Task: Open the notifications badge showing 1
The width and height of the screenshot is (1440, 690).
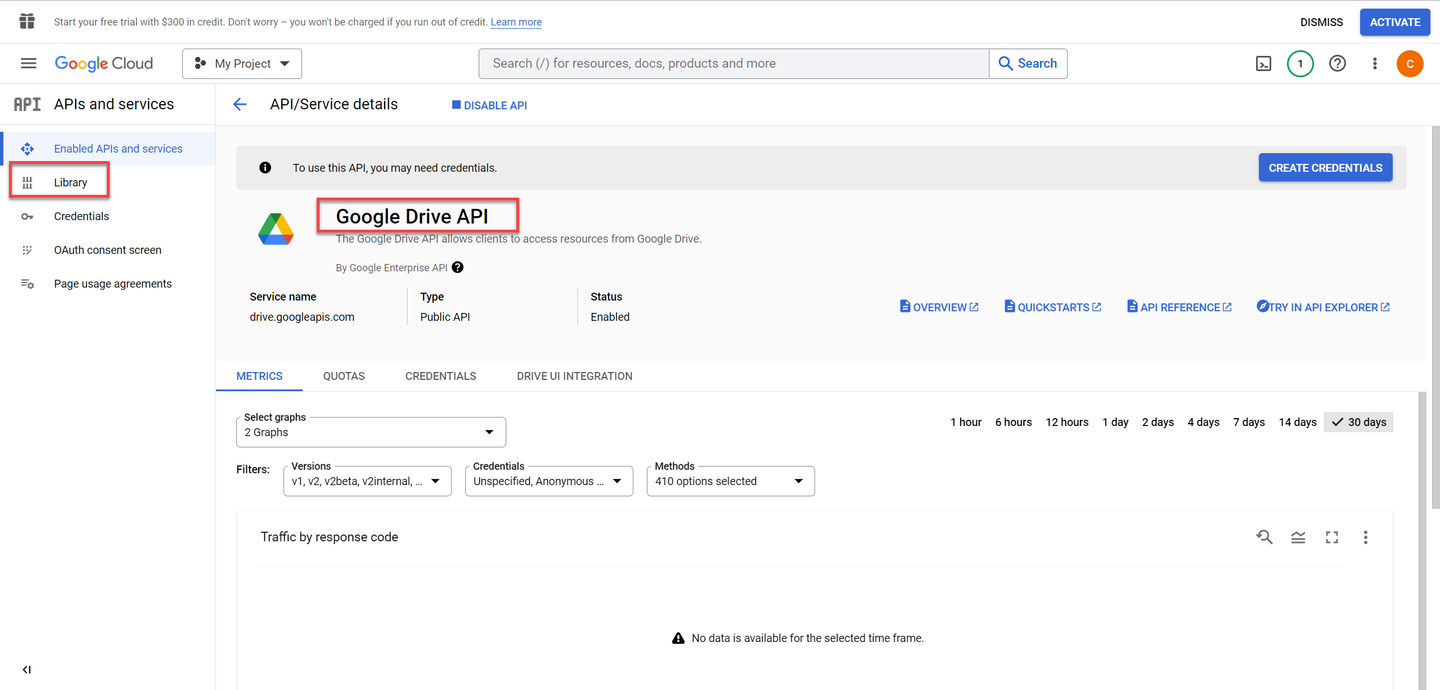Action: (1300, 63)
